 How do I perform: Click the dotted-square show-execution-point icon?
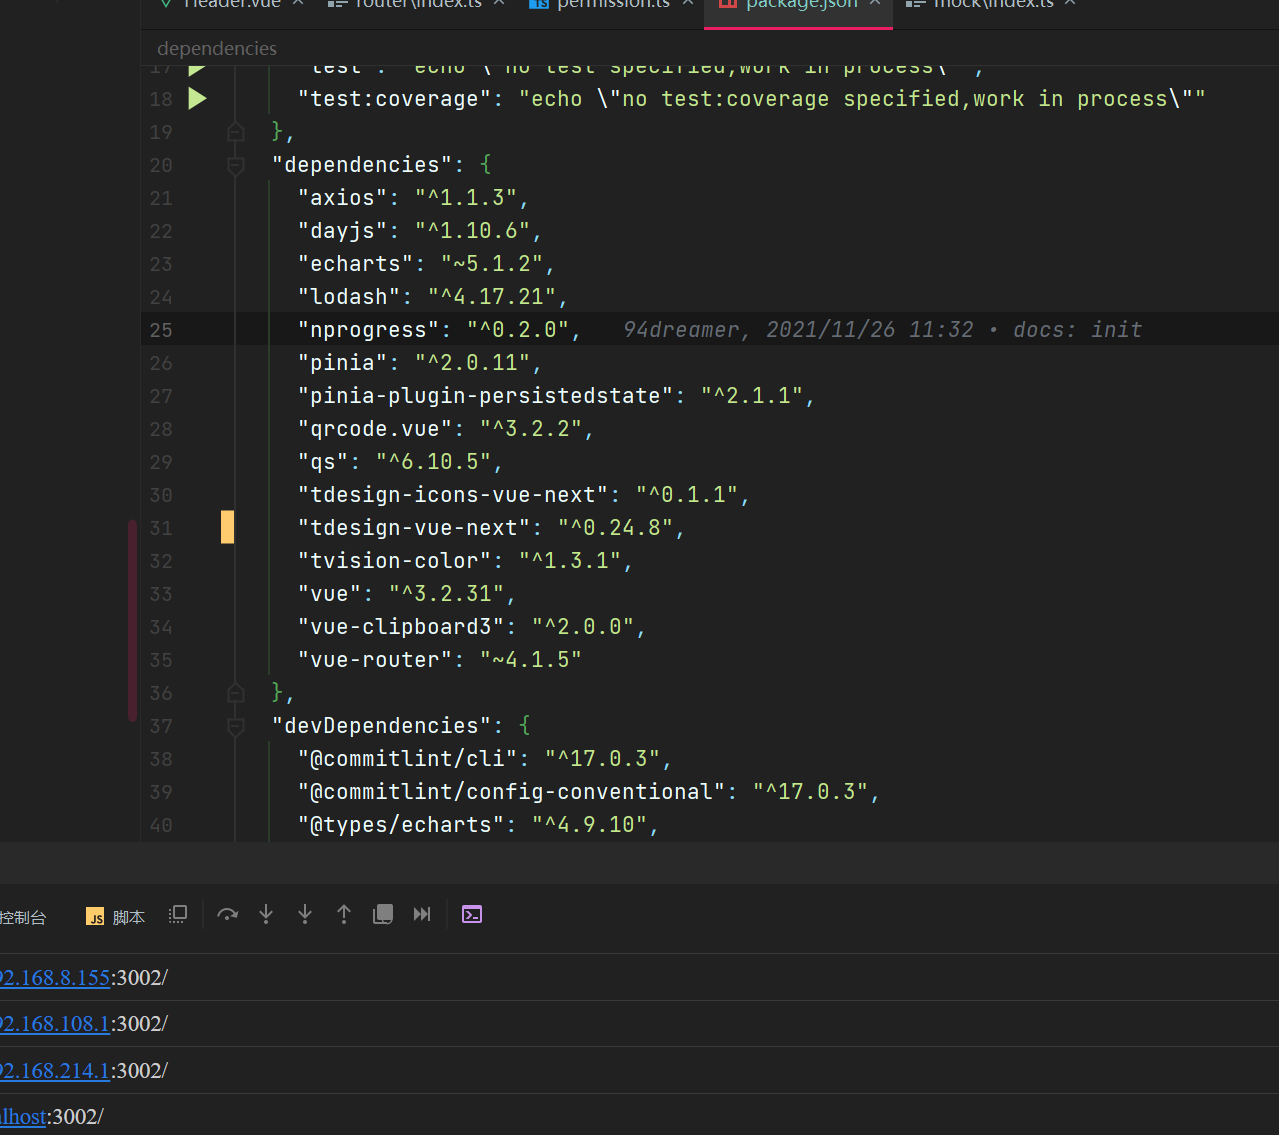[177, 913]
